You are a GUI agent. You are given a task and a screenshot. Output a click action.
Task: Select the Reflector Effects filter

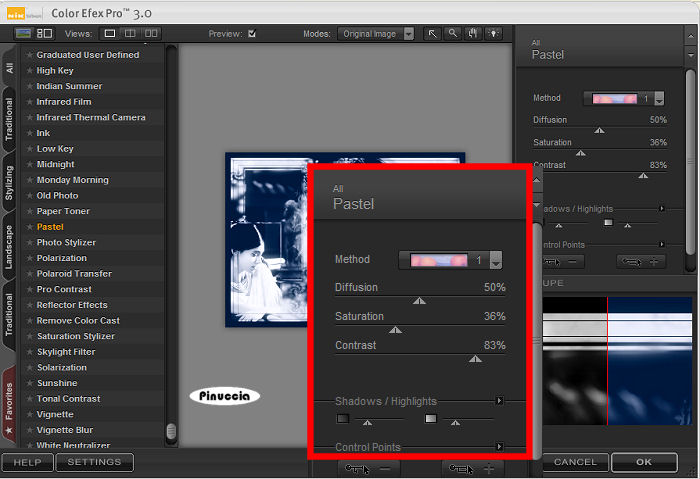coord(72,305)
